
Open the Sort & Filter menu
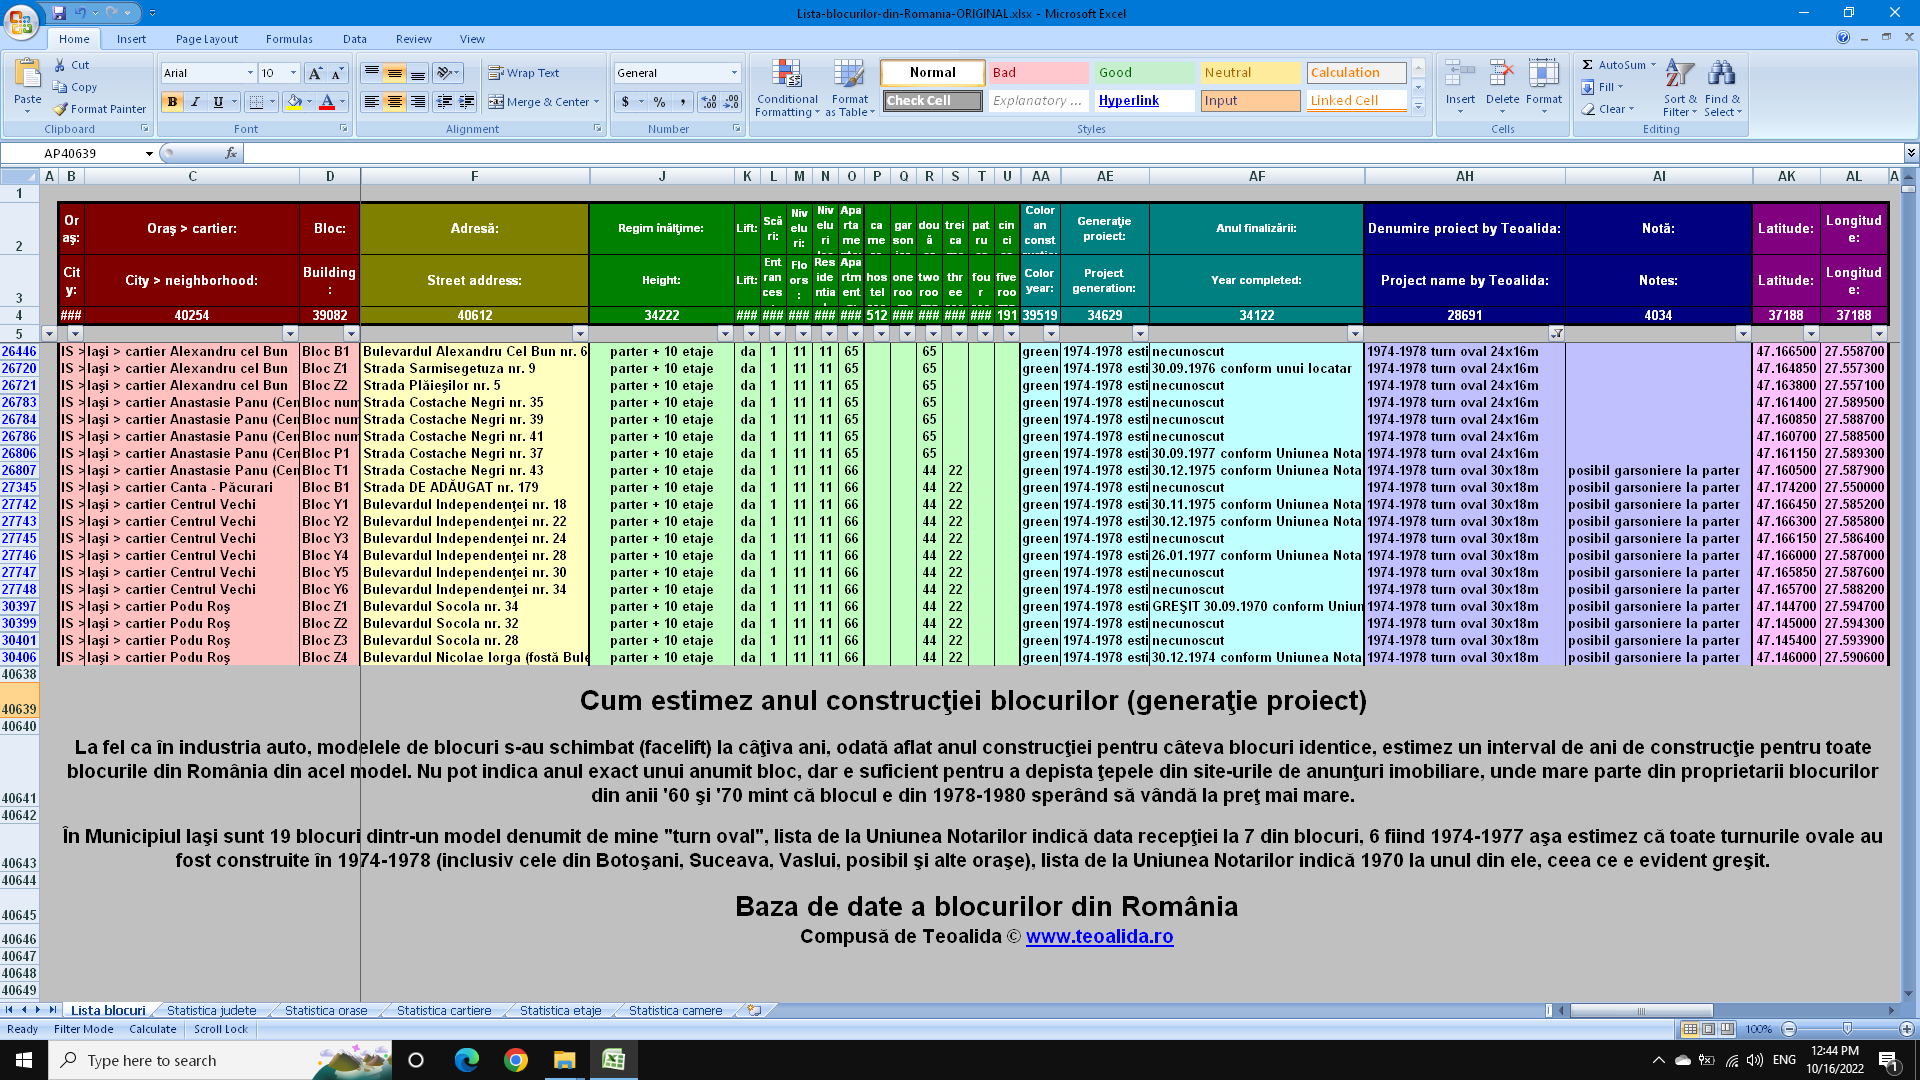pyautogui.click(x=1680, y=87)
